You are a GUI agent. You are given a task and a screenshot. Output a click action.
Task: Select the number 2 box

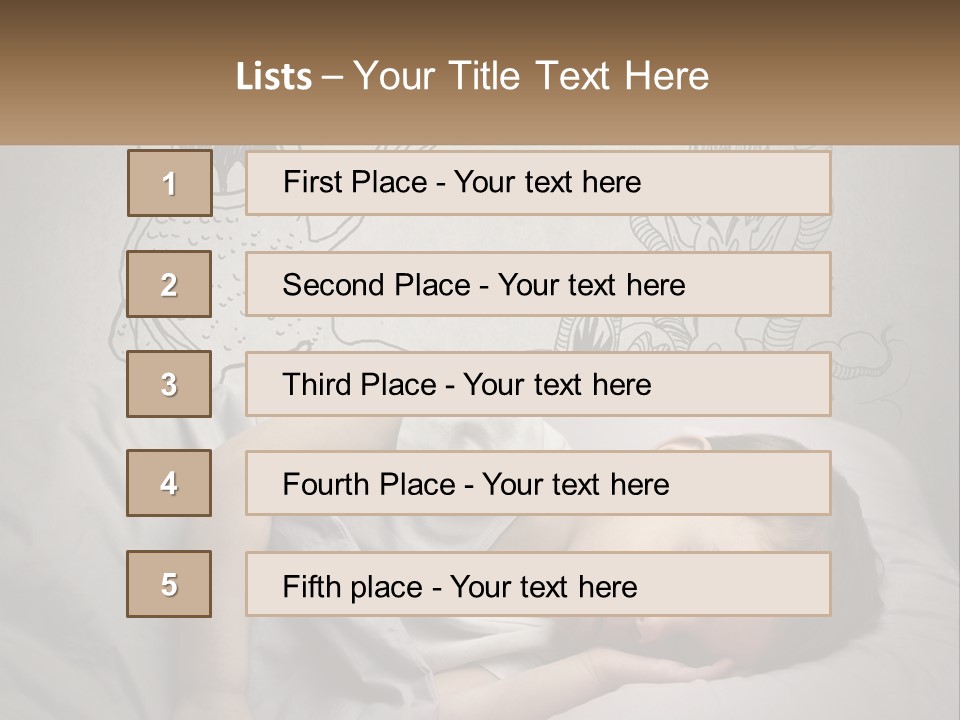(169, 284)
